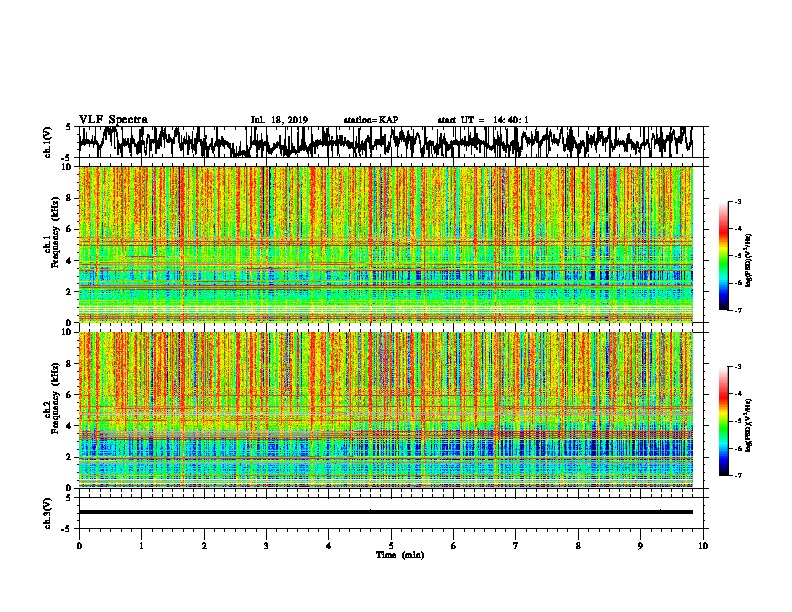Click the "ch.1(V)" axis label of top panel

pos(47,142)
